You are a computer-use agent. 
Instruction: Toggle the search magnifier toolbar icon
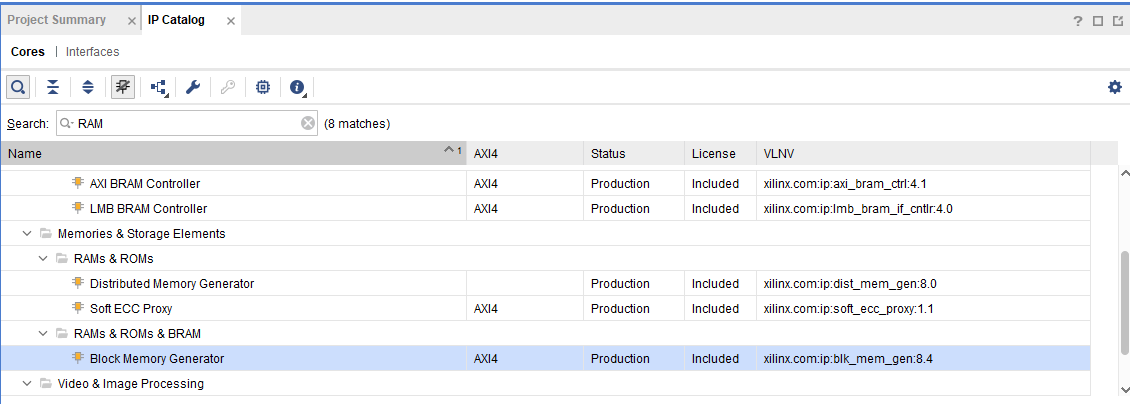tap(18, 87)
